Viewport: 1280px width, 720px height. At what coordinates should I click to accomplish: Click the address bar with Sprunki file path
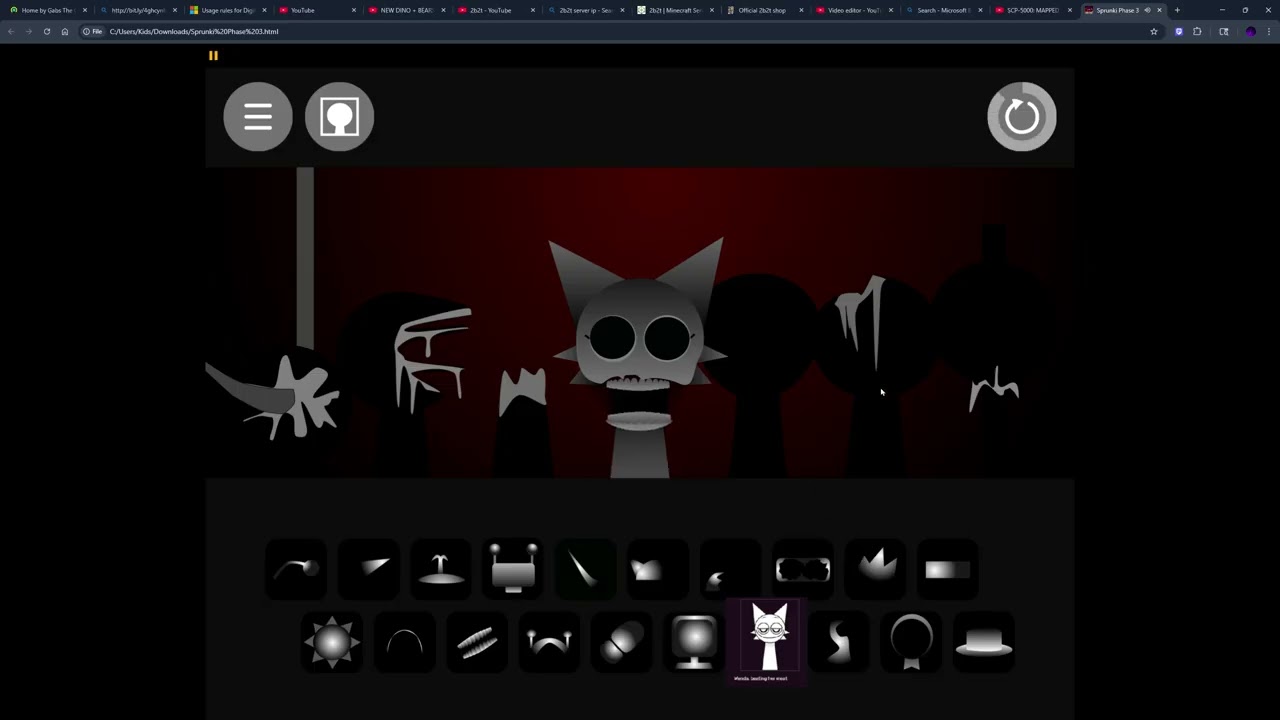tap(620, 31)
